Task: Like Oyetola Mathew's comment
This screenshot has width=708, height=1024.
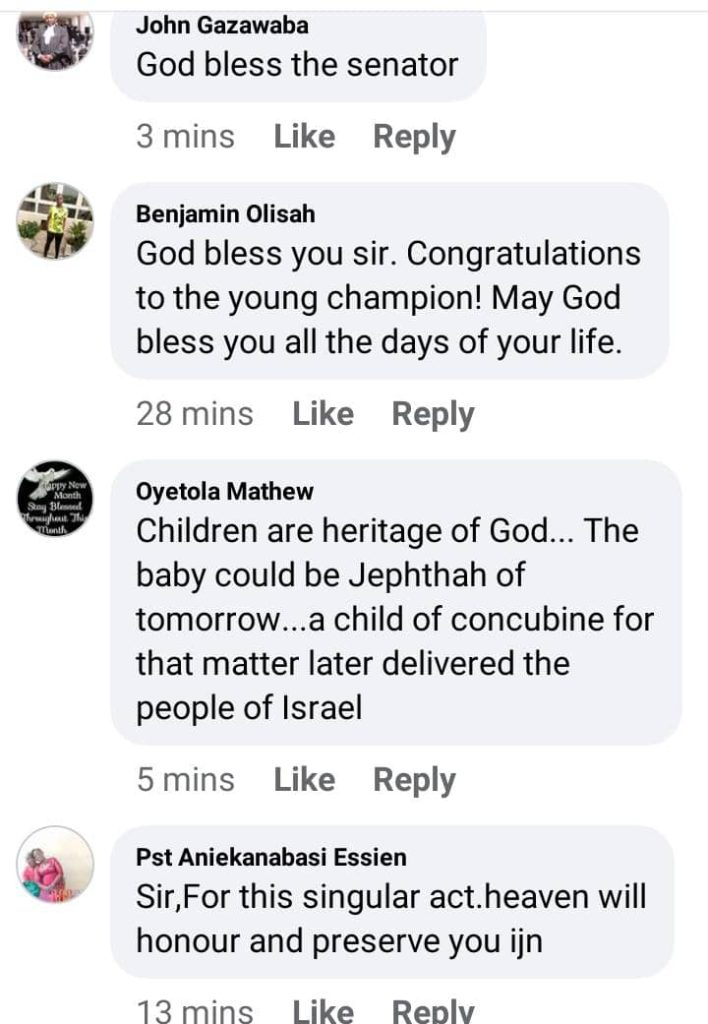Action: 304,780
